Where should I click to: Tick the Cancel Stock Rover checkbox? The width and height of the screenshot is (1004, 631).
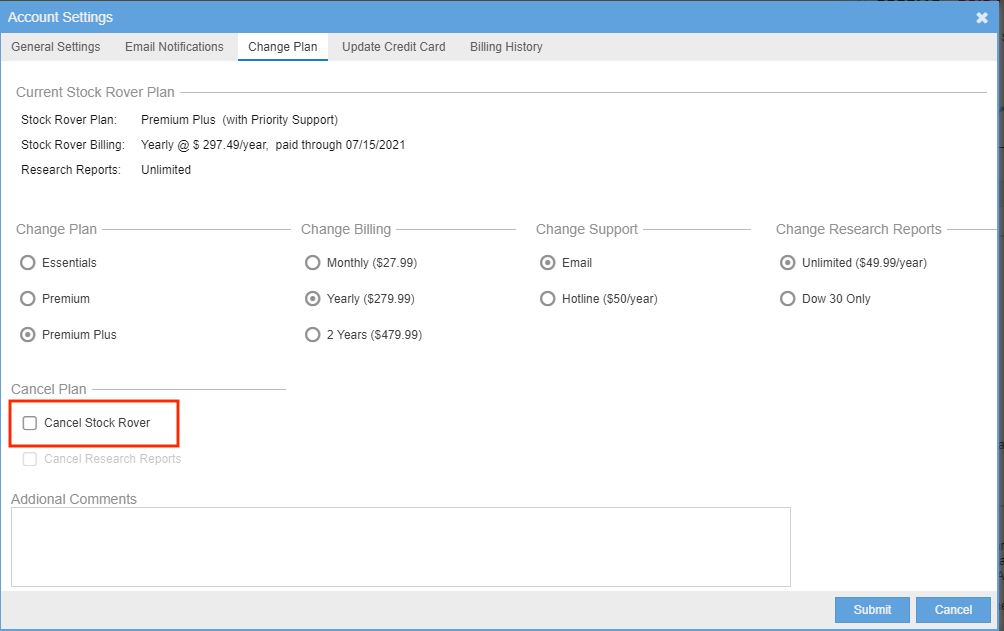(x=30, y=423)
